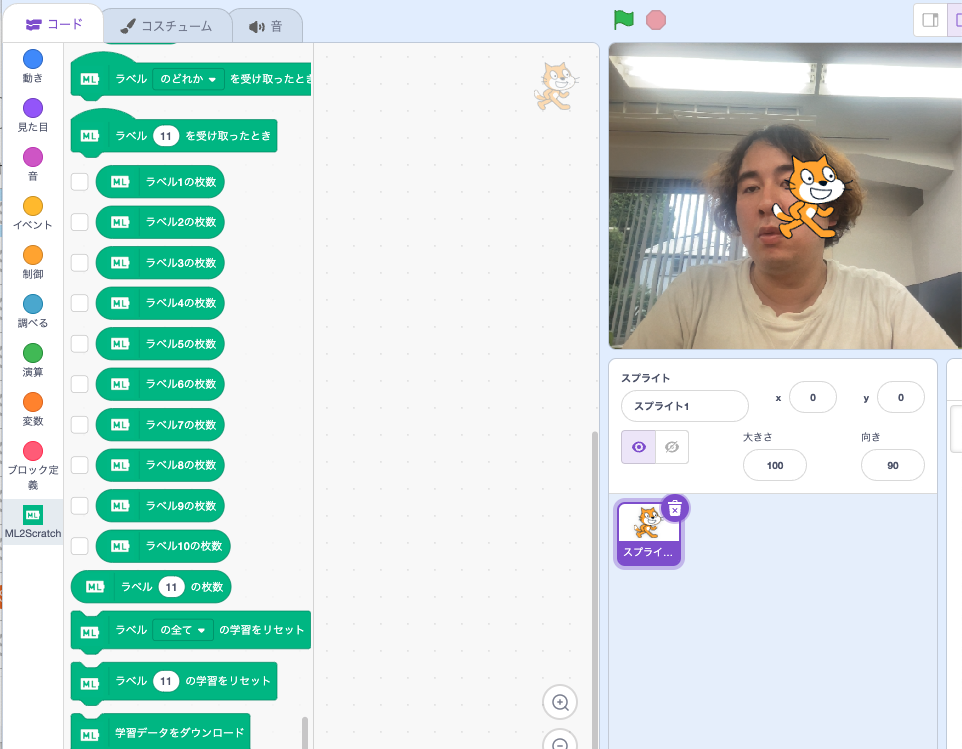Click the ラベル1の枚数 reporter block
Viewport: 962px width, 749px height.
click(160, 182)
